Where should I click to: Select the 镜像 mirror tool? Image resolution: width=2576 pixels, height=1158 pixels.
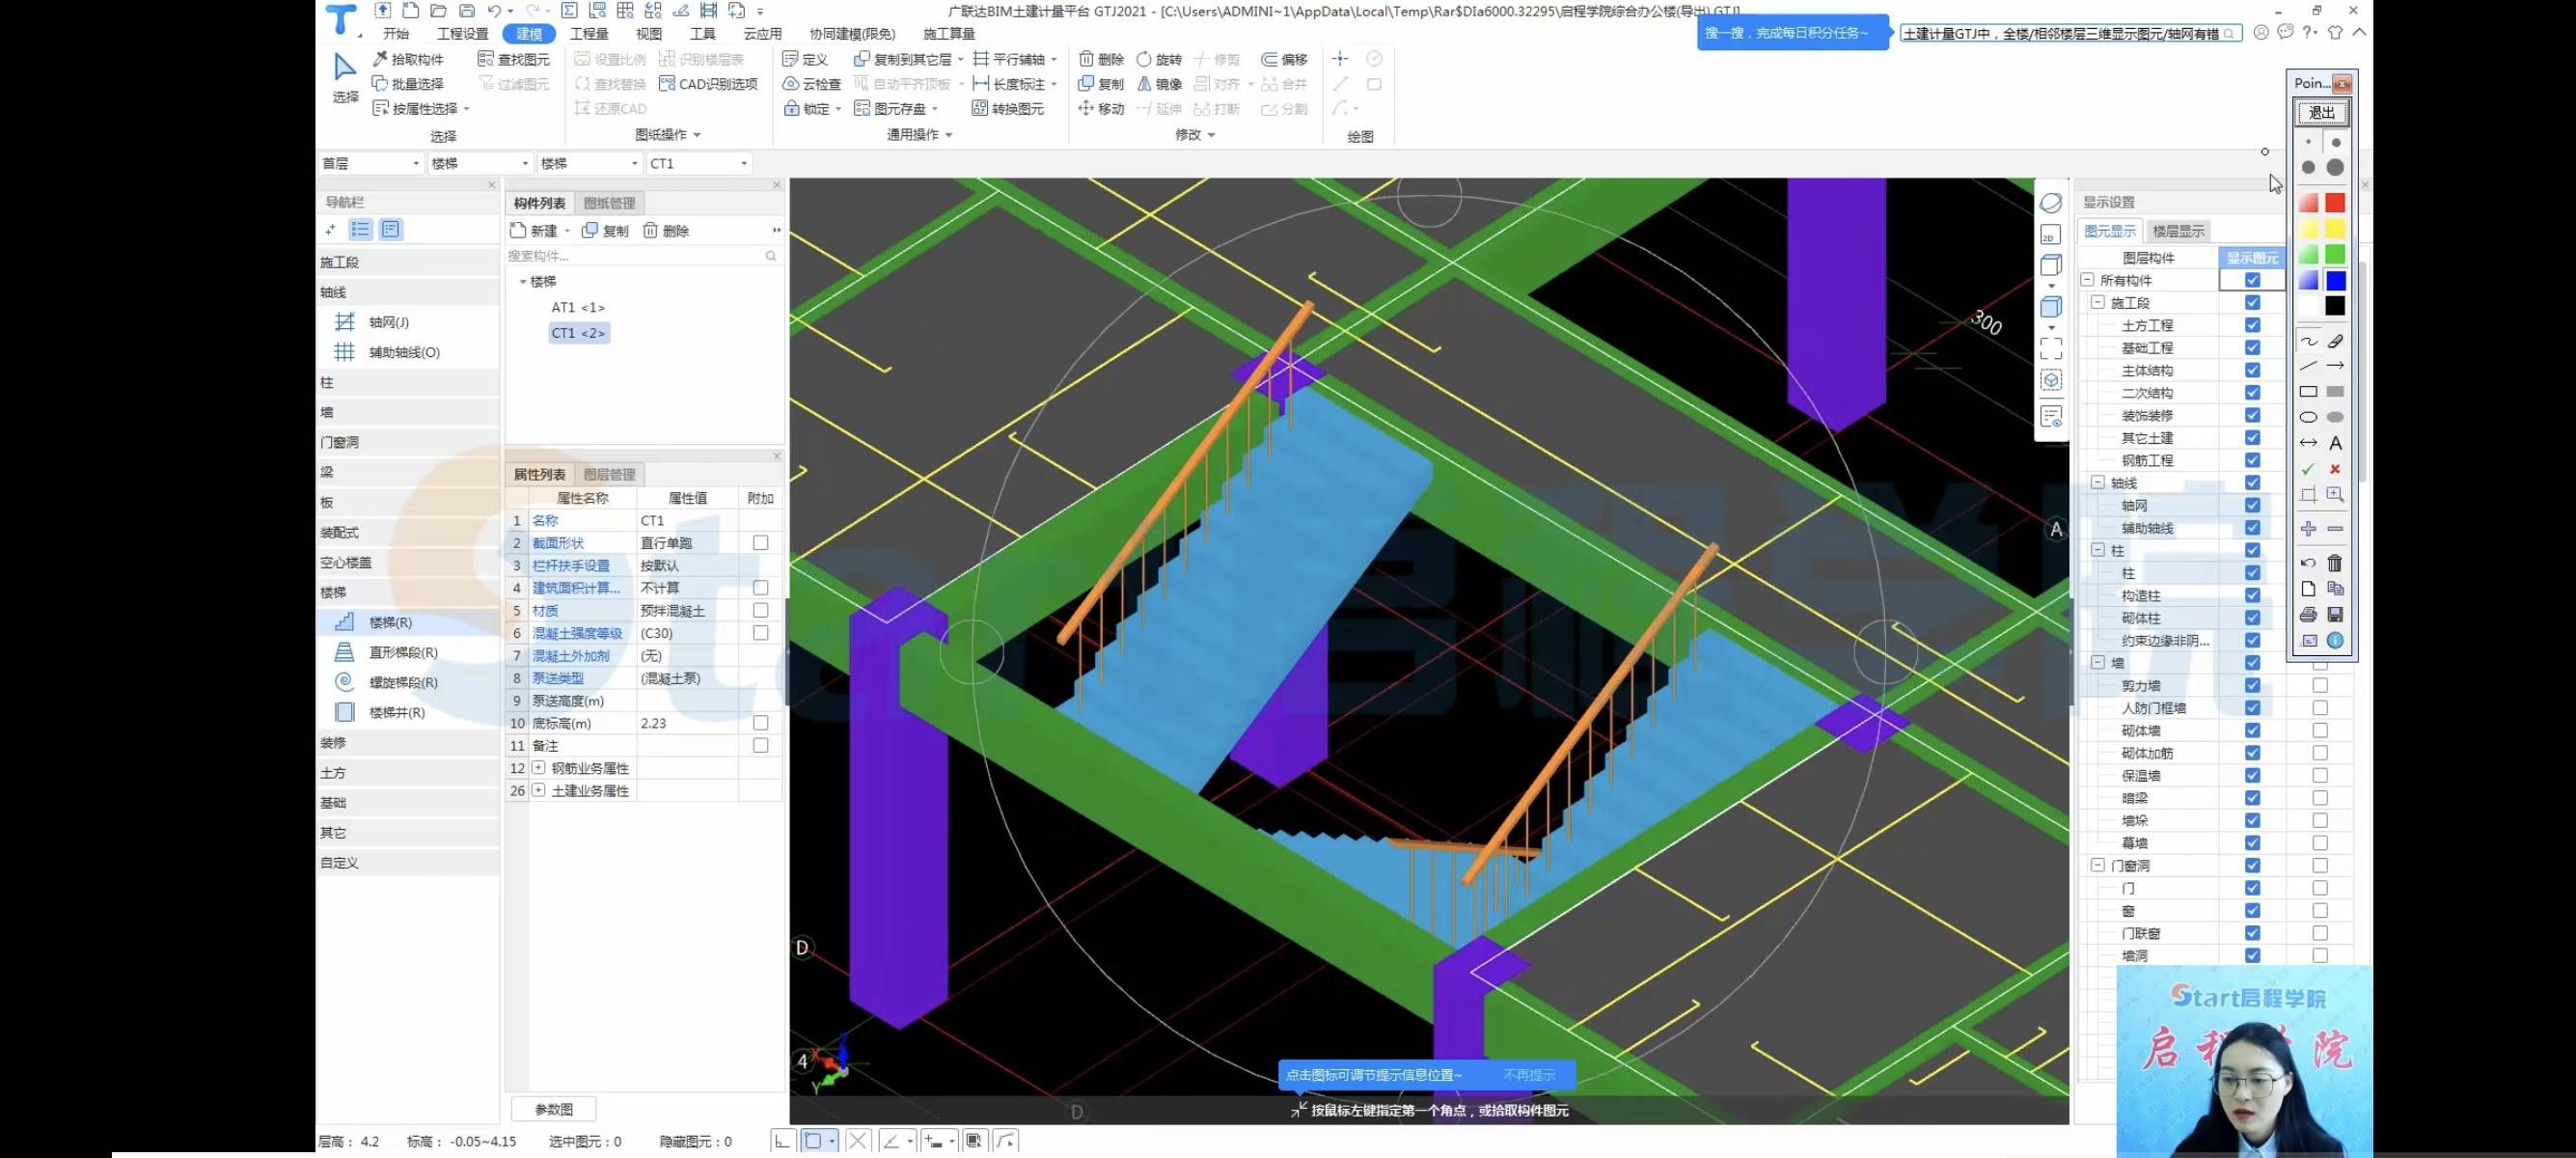point(1159,84)
